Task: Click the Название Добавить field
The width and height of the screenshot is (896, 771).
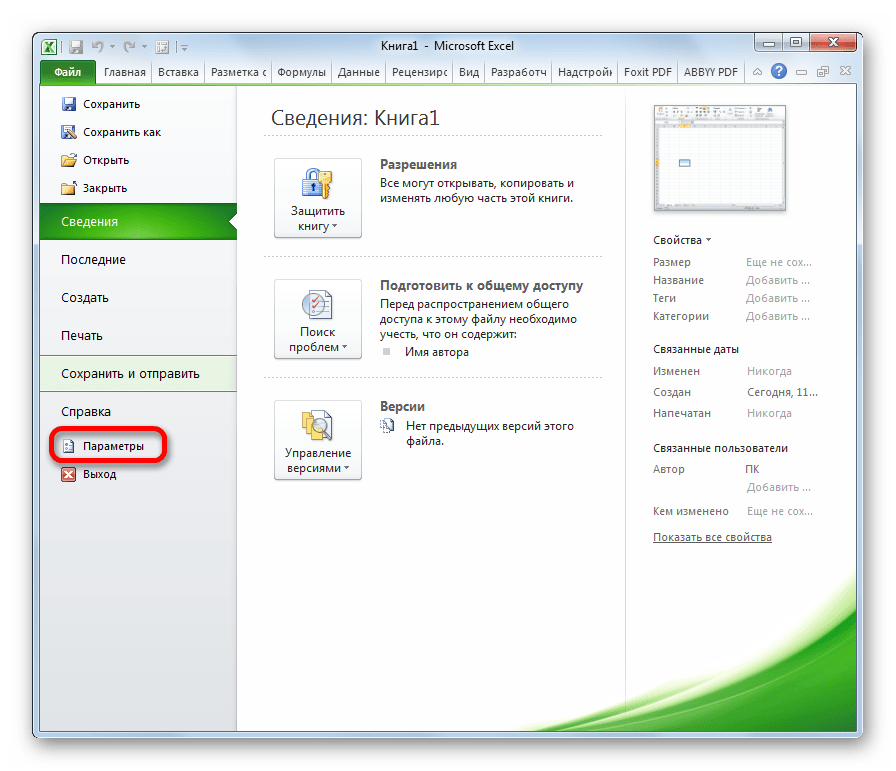Action: (x=777, y=280)
